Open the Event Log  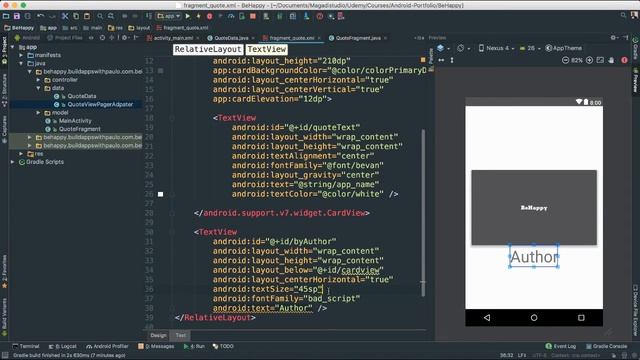pos(560,347)
